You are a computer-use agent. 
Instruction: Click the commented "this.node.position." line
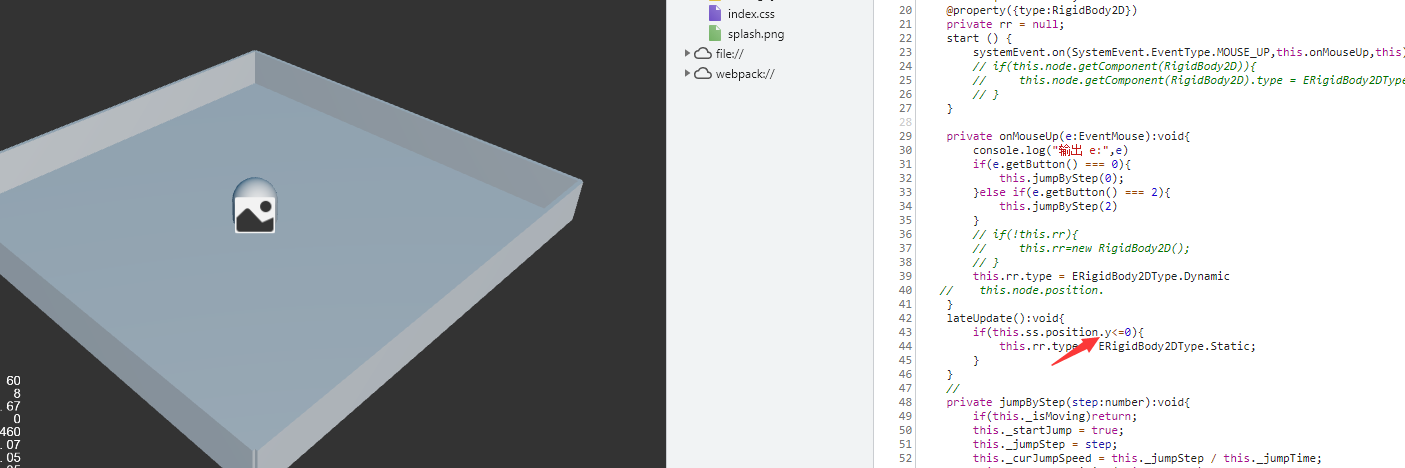pos(1022,290)
